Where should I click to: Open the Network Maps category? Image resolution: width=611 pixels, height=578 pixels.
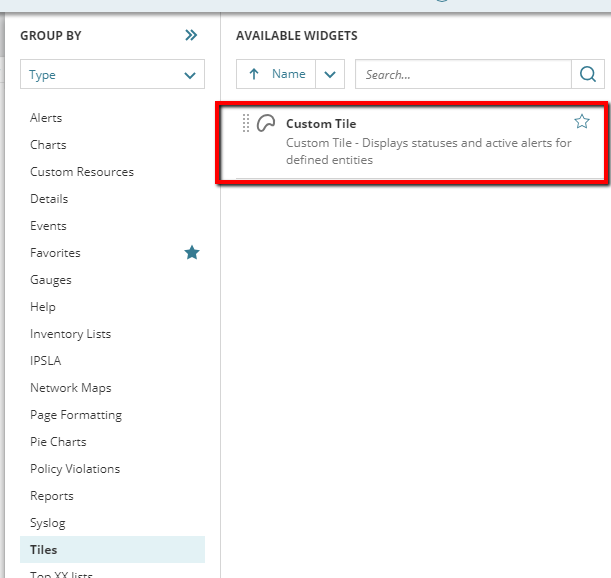pyautogui.click(x=71, y=388)
